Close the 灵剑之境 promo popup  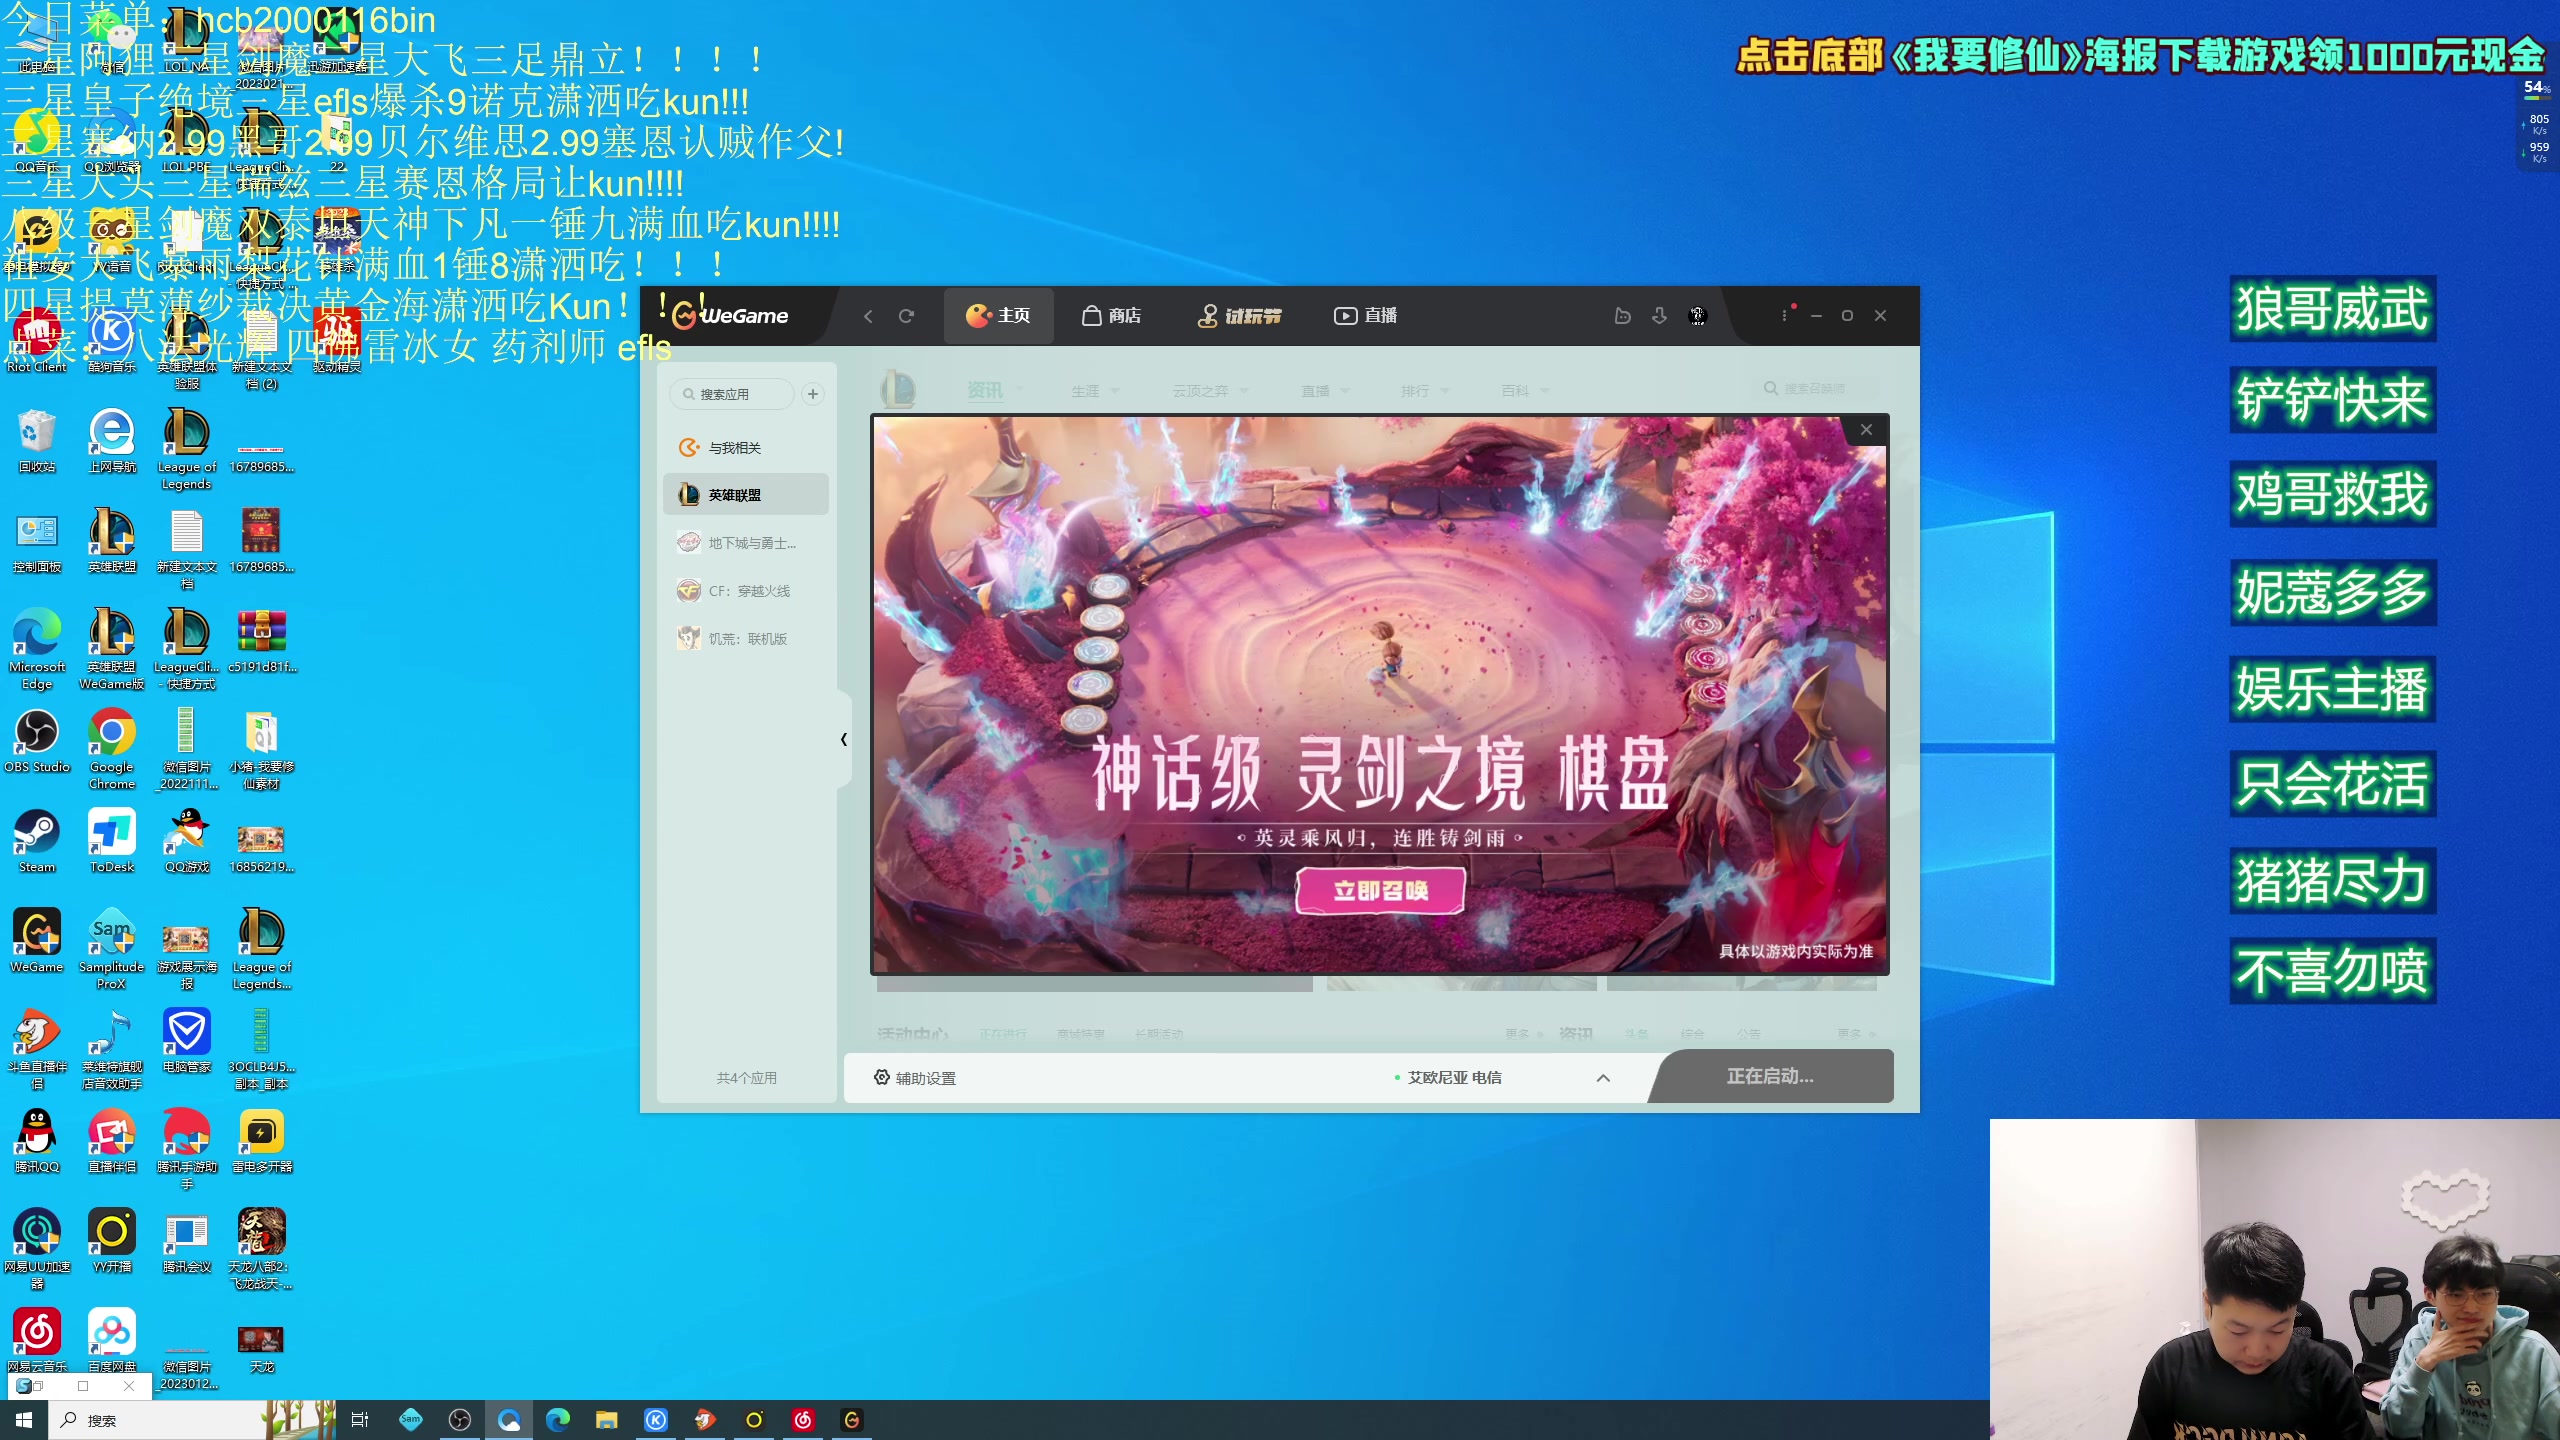(x=1866, y=430)
